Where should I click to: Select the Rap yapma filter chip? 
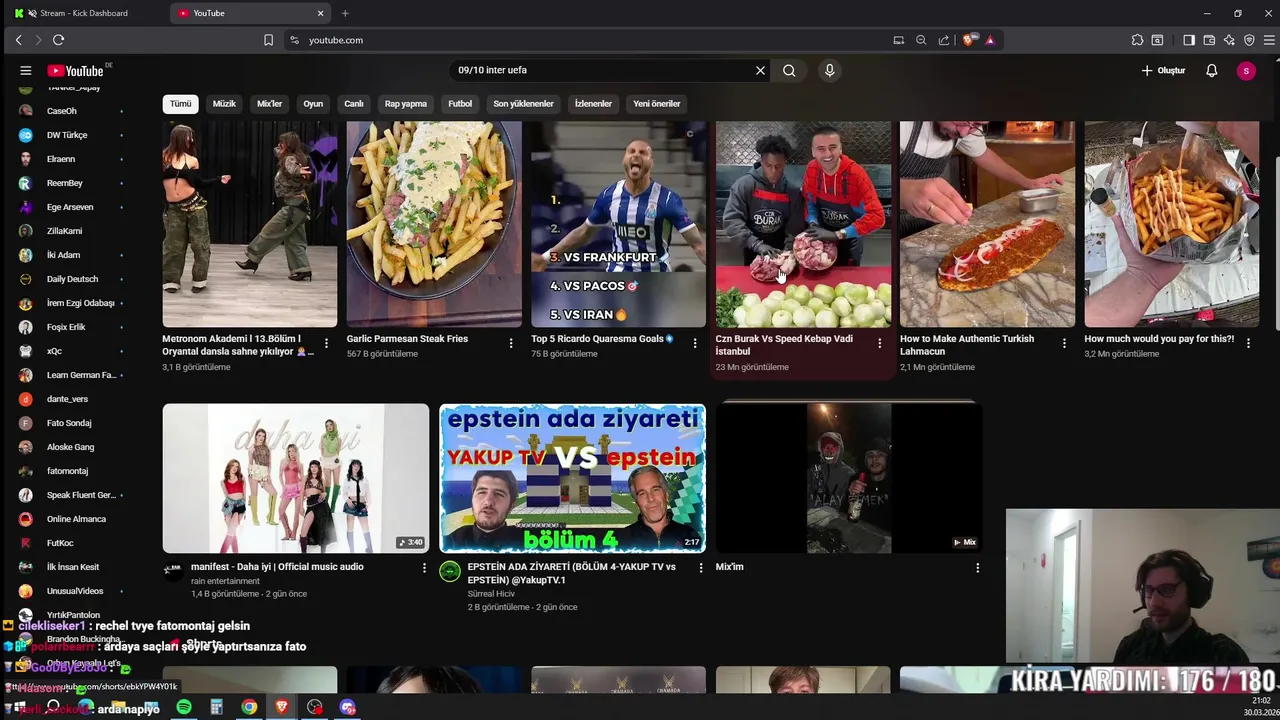[x=406, y=104]
